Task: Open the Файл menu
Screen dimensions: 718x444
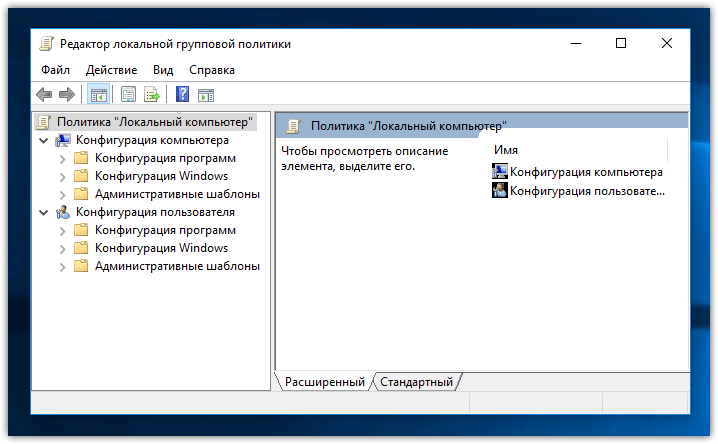Action: coord(55,70)
